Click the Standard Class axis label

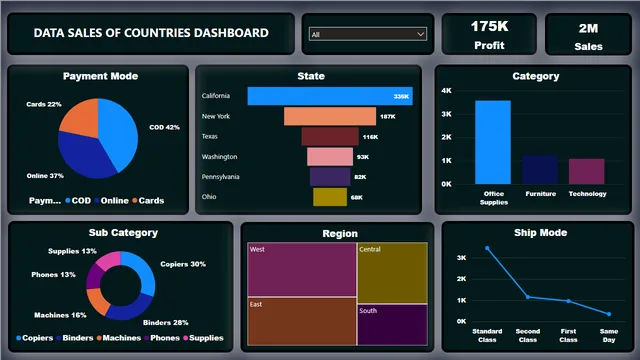tap(487, 336)
